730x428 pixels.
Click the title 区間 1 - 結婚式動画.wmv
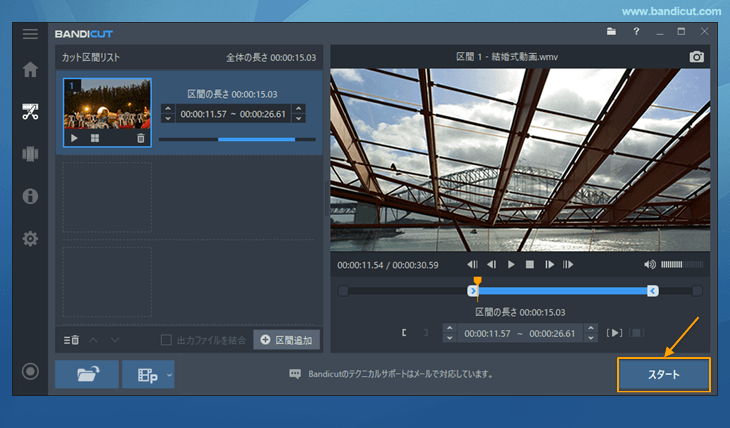coord(507,57)
